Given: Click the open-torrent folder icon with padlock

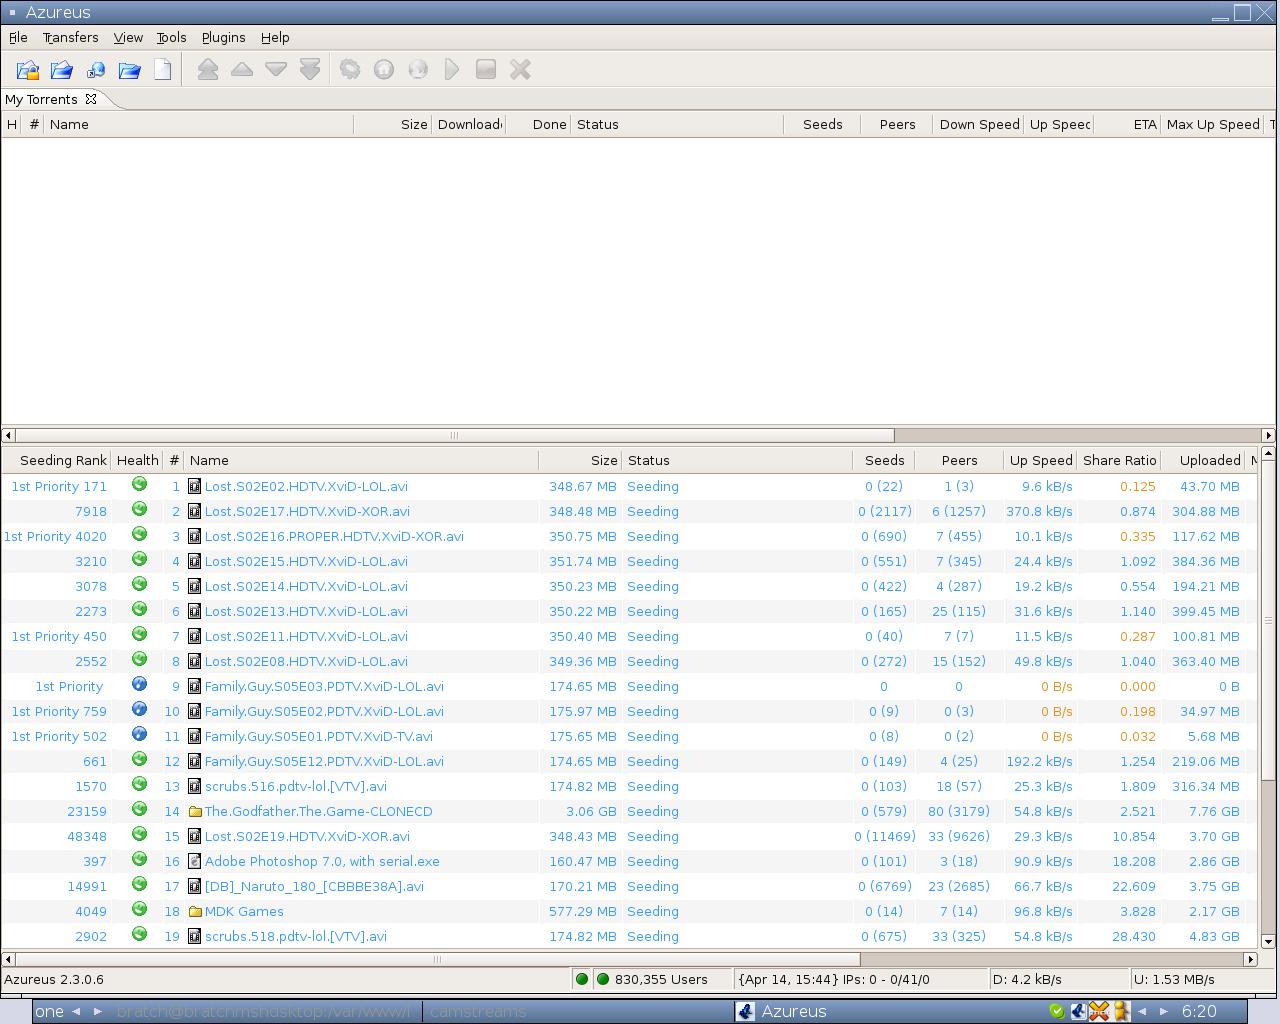Looking at the screenshot, I should click(27, 70).
